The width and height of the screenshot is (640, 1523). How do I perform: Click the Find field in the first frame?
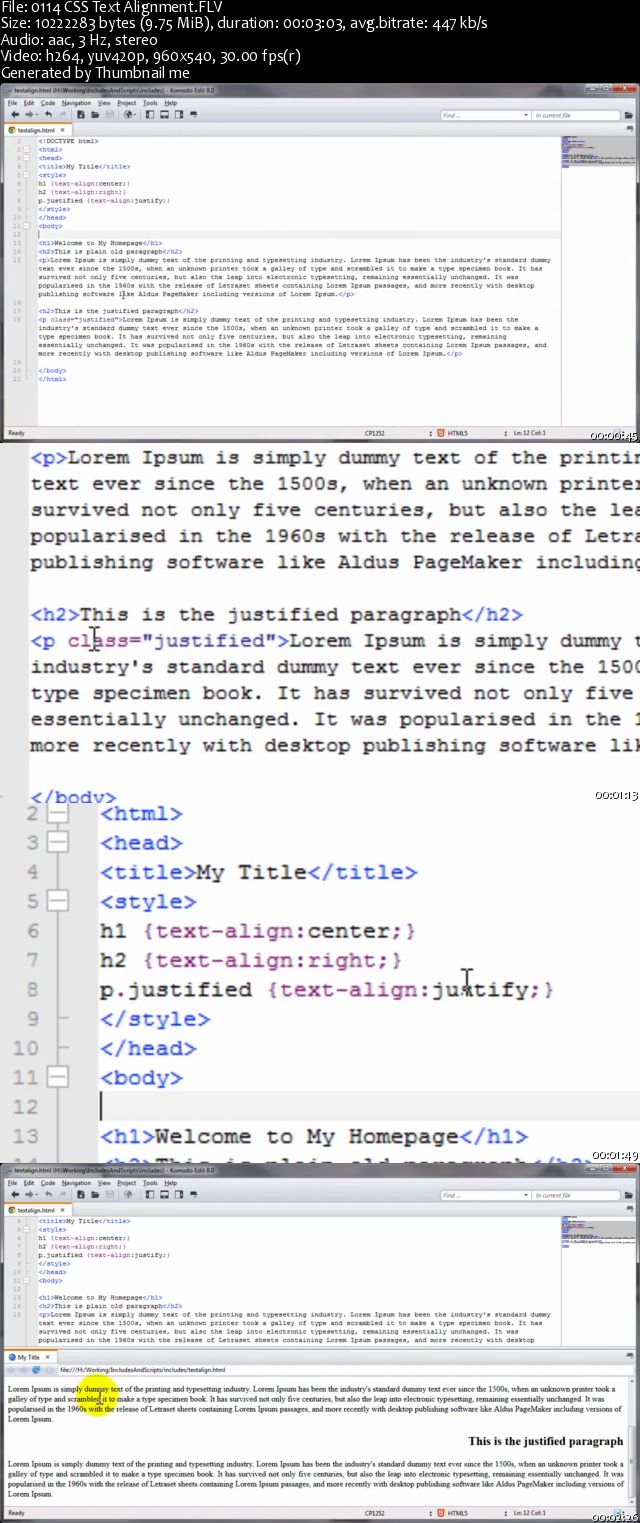click(483, 115)
